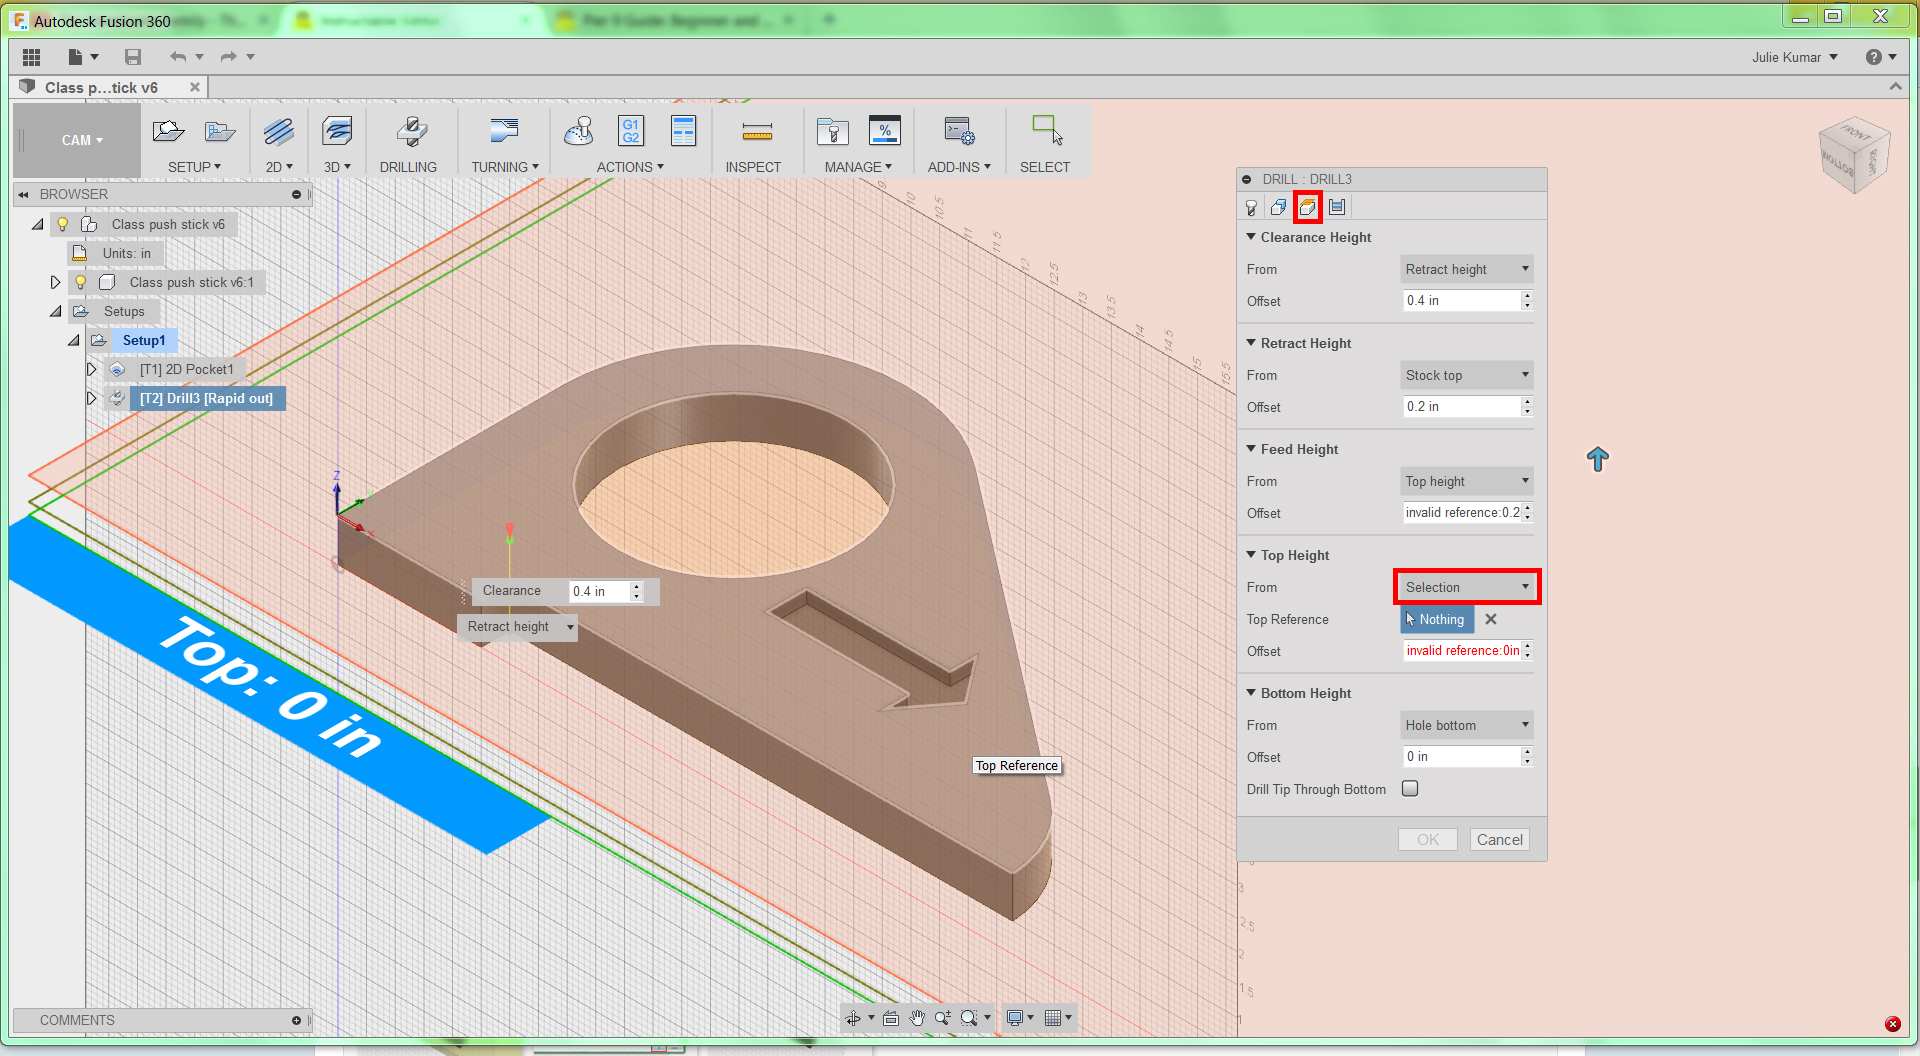The width and height of the screenshot is (1920, 1056).
Task: Click the Look At icon
Action: (x=891, y=1018)
